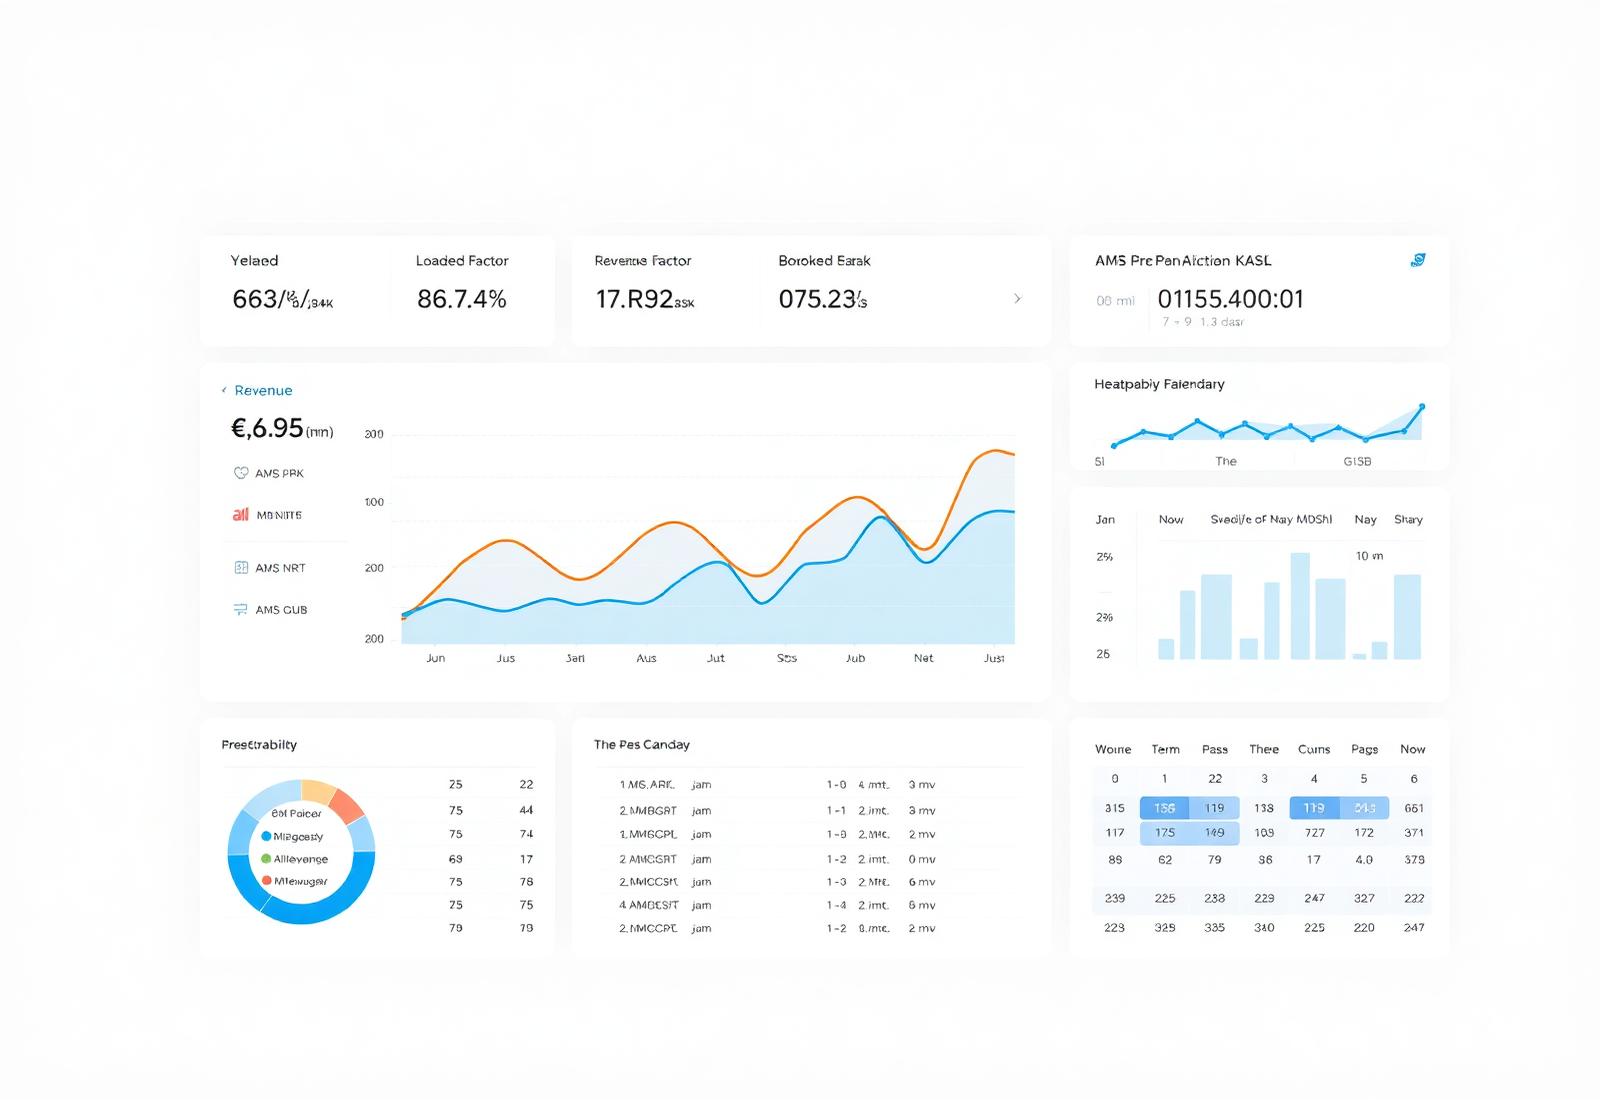Click the revenue total €,6.95

(267, 428)
